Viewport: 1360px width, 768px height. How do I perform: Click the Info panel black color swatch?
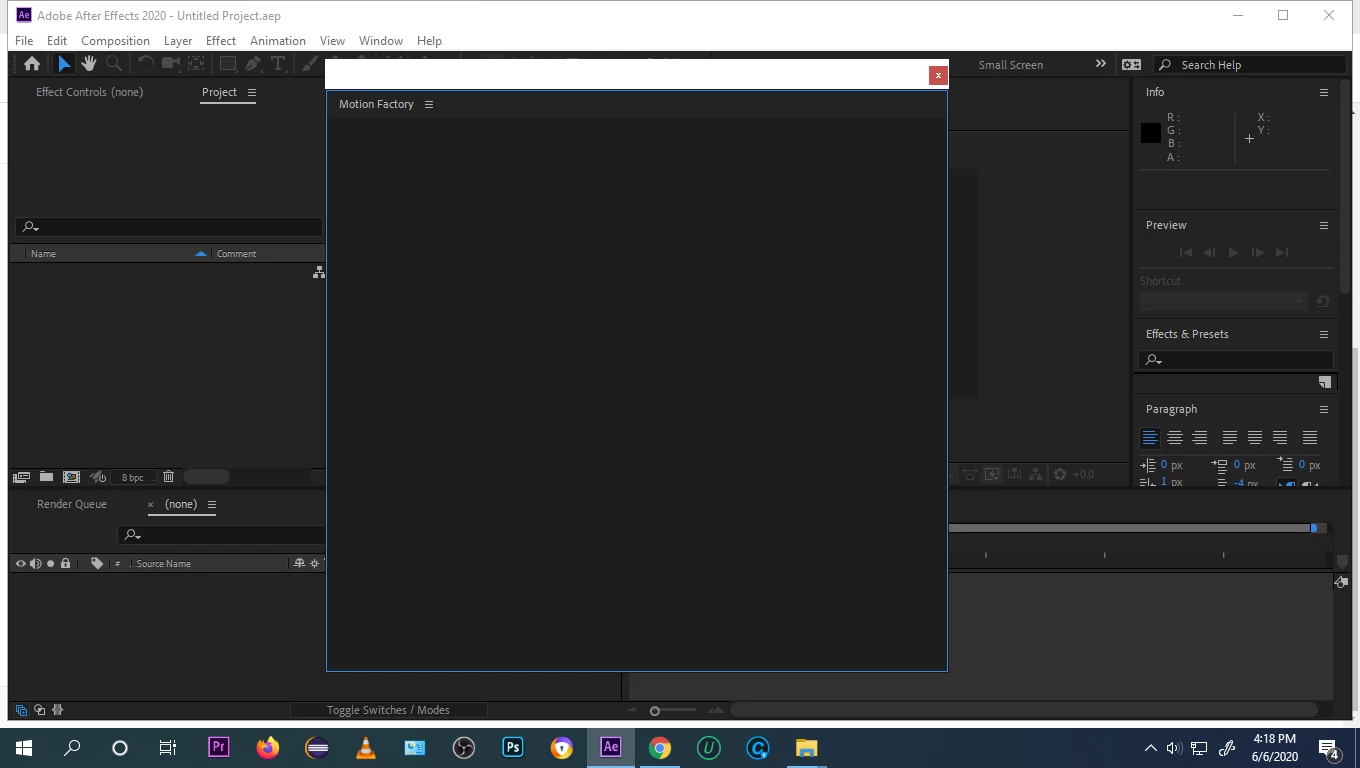pos(1151,132)
